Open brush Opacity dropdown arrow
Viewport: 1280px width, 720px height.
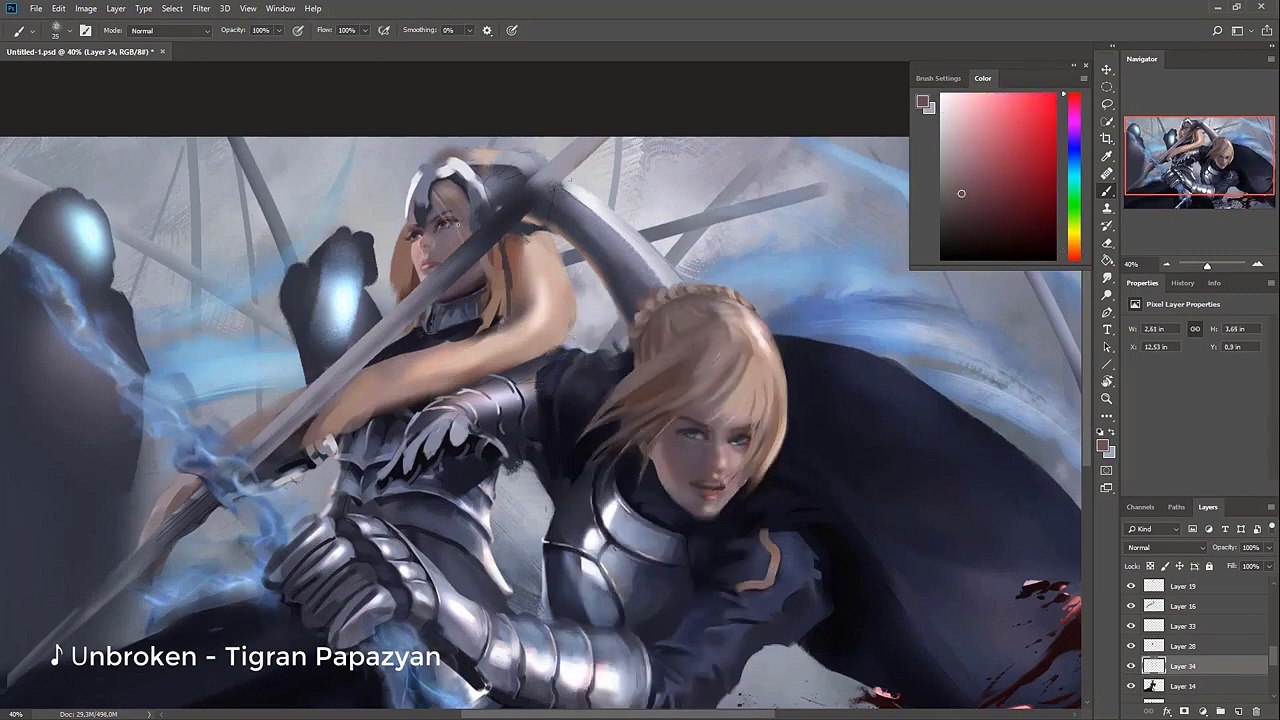coord(279,30)
